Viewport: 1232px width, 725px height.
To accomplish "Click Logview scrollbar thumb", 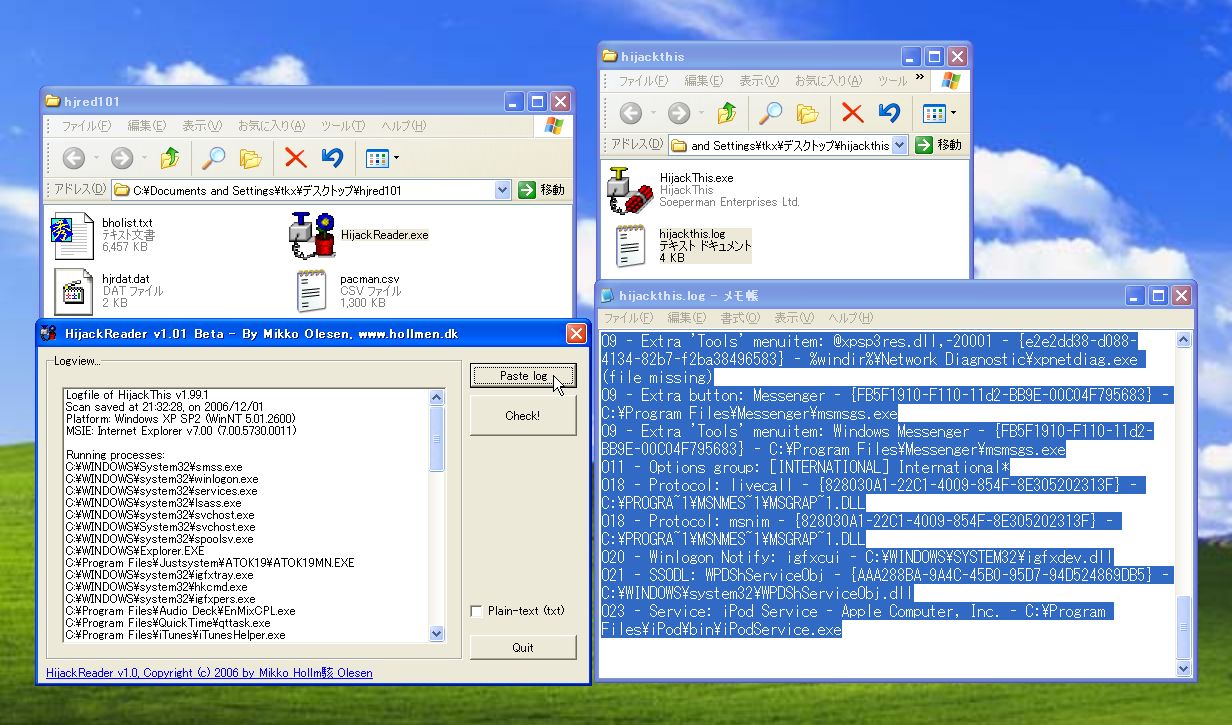I will tap(437, 437).
